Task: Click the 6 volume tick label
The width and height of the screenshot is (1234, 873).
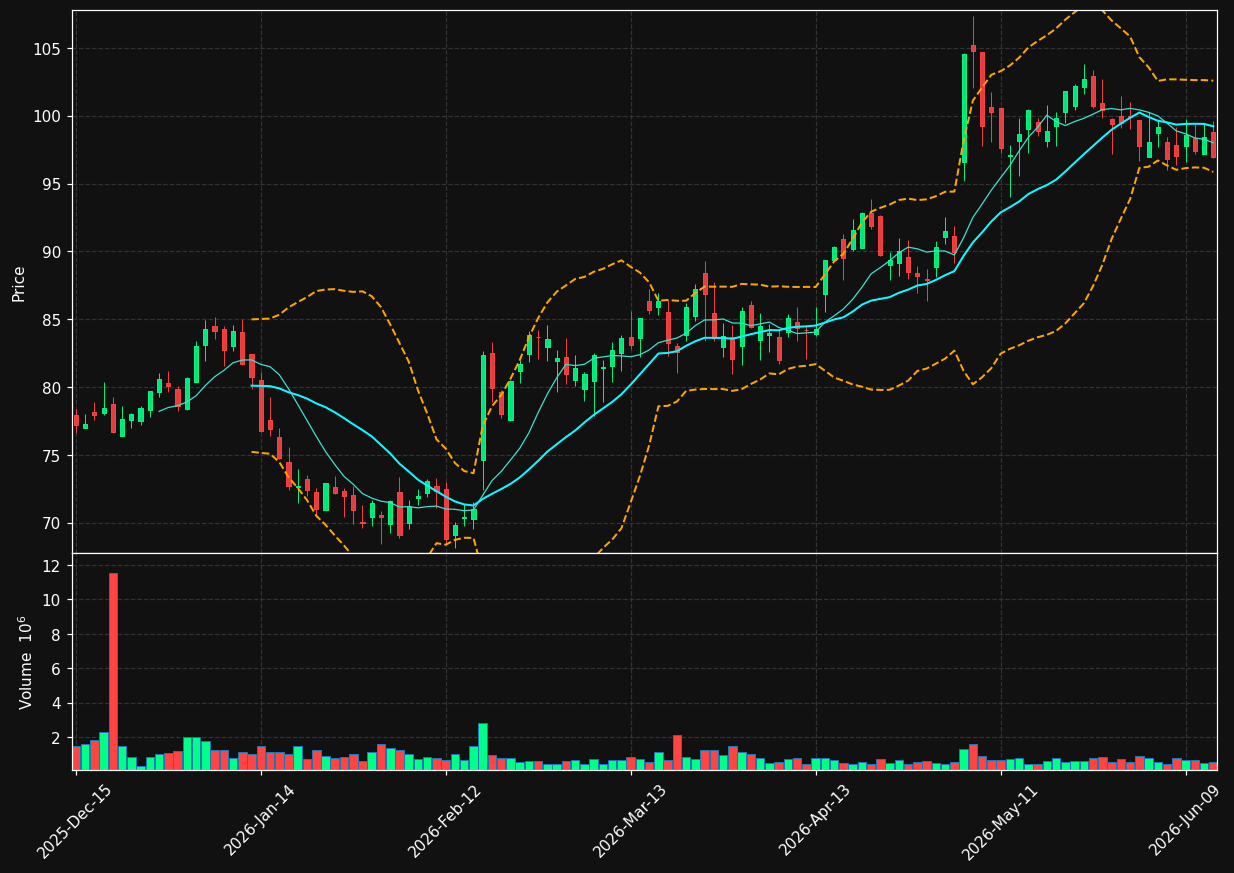Action: pyautogui.click(x=57, y=669)
